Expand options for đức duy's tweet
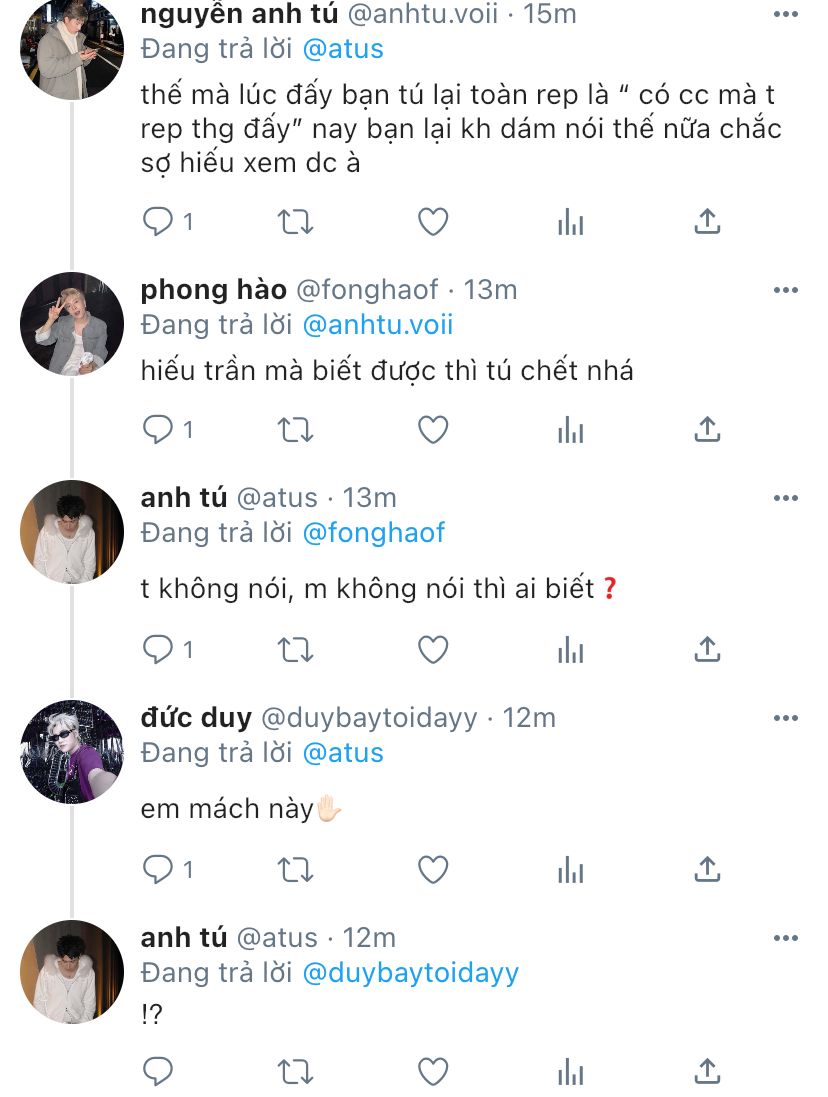Viewport: 828px width, 1097px height. [x=786, y=718]
